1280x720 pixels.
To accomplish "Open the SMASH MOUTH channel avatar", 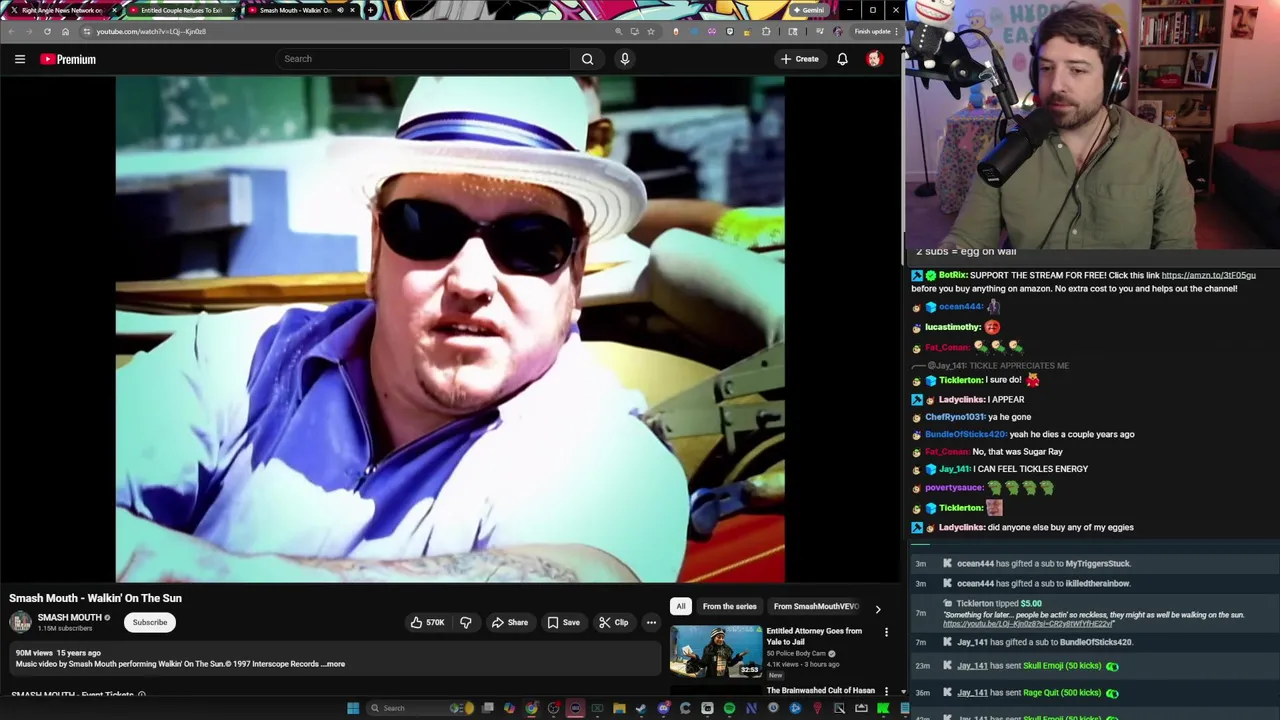I will [20, 622].
